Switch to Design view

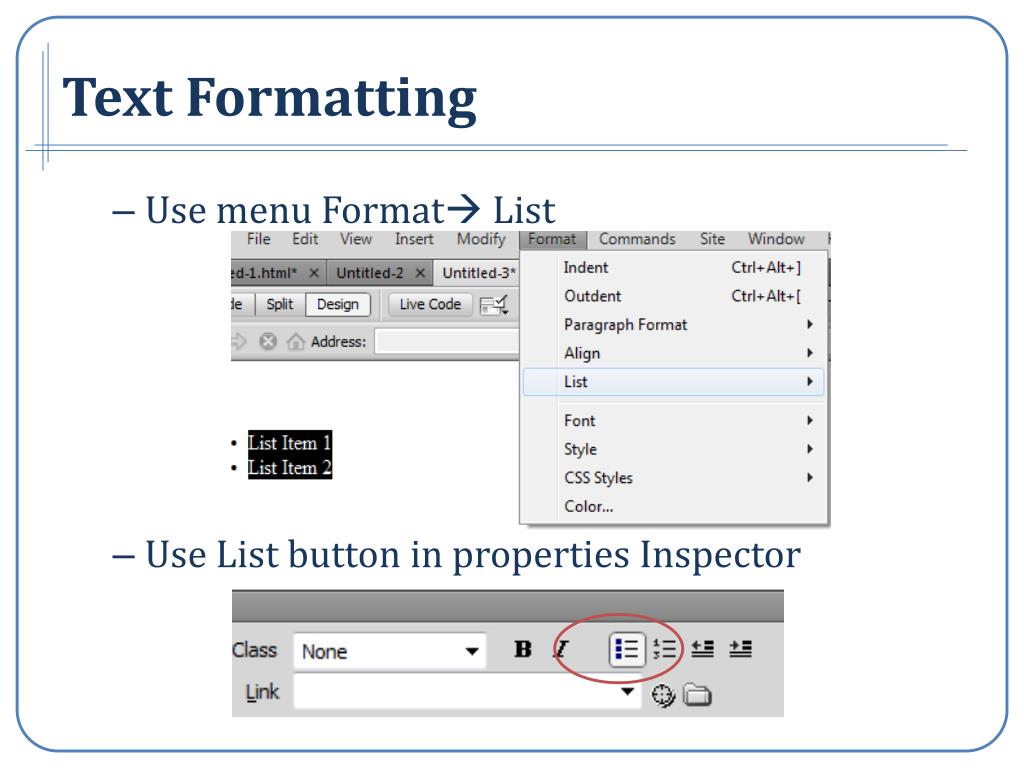(x=338, y=304)
